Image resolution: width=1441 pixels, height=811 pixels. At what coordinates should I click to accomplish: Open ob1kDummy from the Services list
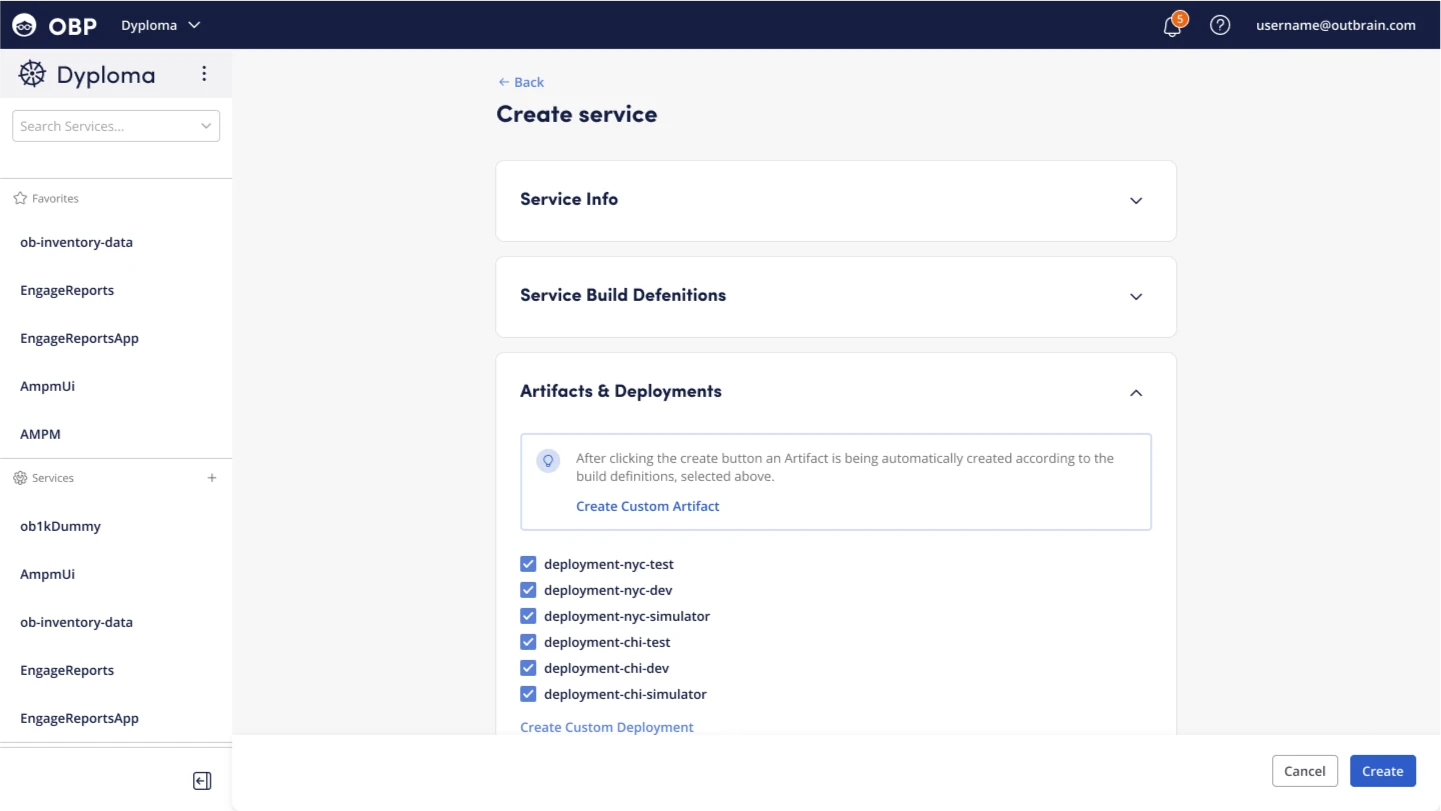pyautogui.click(x=60, y=526)
